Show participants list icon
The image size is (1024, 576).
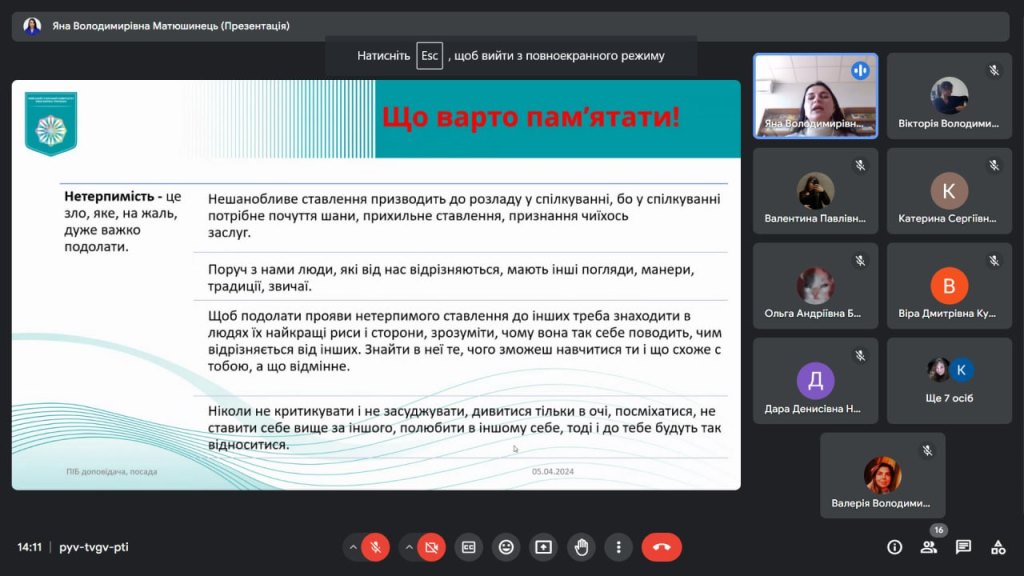[x=929, y=547]
